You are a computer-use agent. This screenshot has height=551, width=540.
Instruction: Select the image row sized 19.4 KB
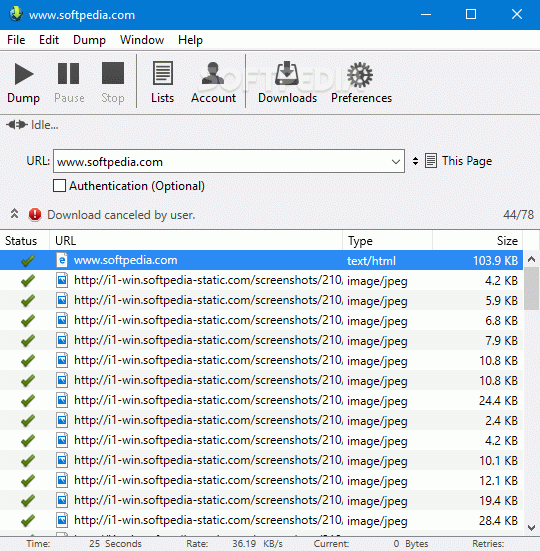pos(261,501)
